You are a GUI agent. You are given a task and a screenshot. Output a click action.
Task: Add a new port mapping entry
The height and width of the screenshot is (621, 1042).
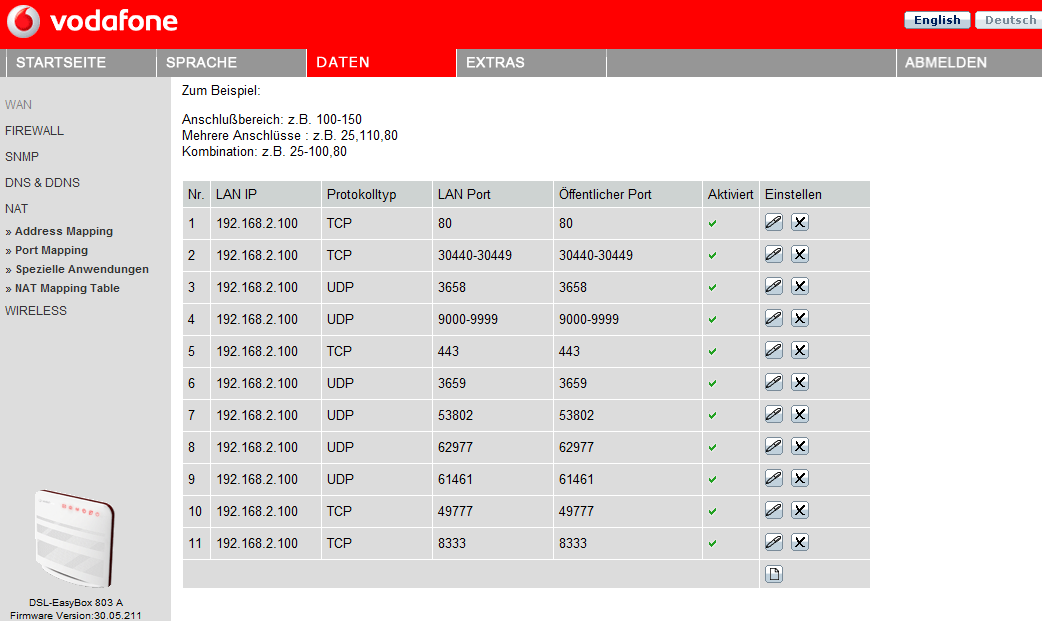click(x=774, y=574)
